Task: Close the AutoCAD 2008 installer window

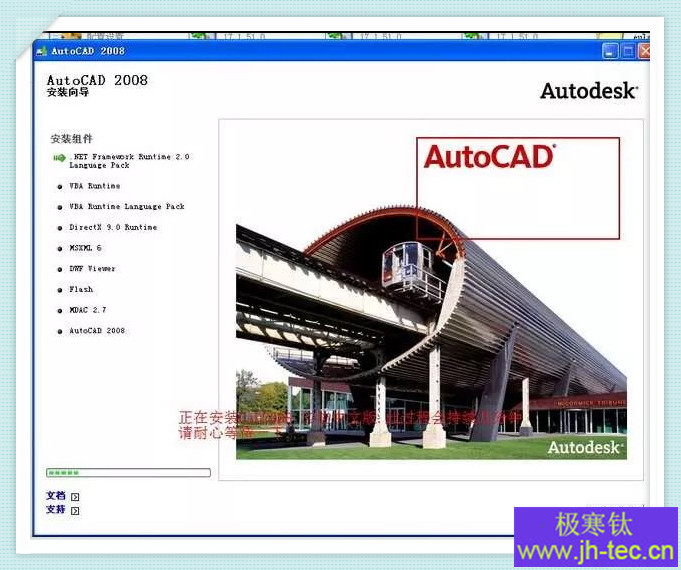Action: [644, 52]
